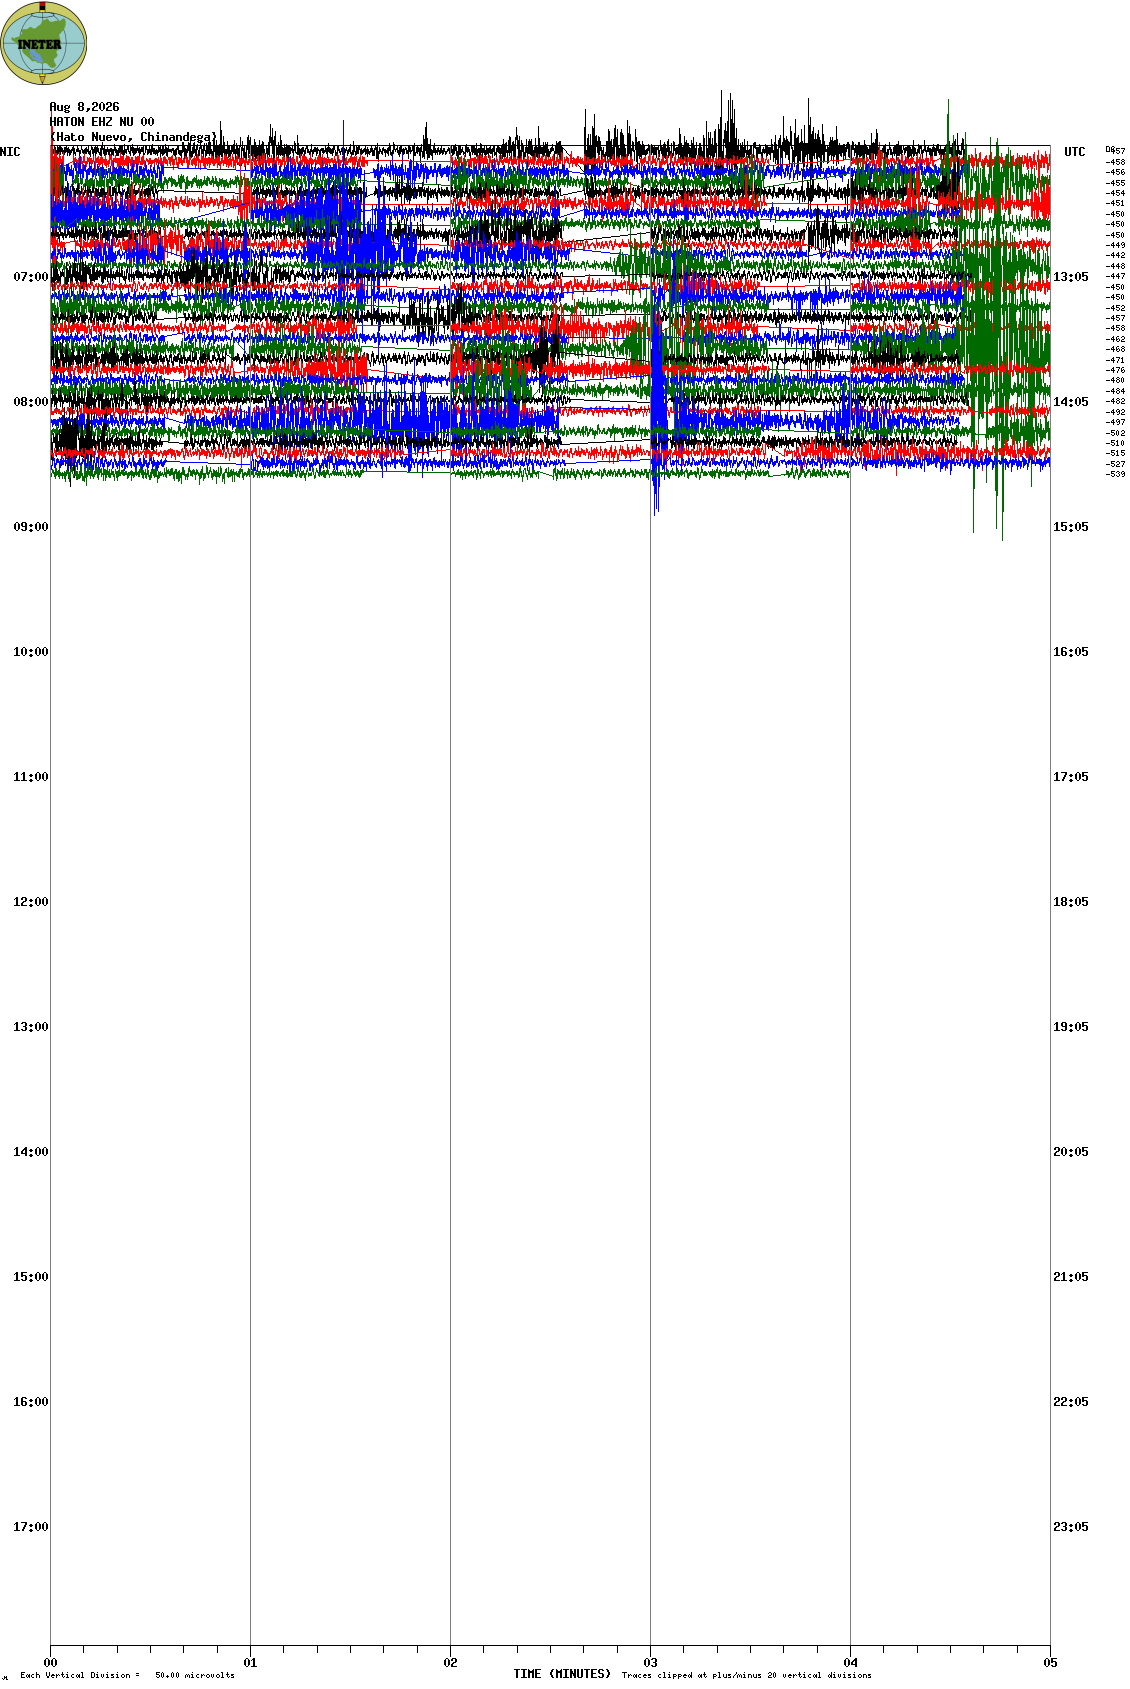Select the date text Aug 8,2026
The width and height of the screenshot is (1130, 1689).
click(x=84, y=107)
